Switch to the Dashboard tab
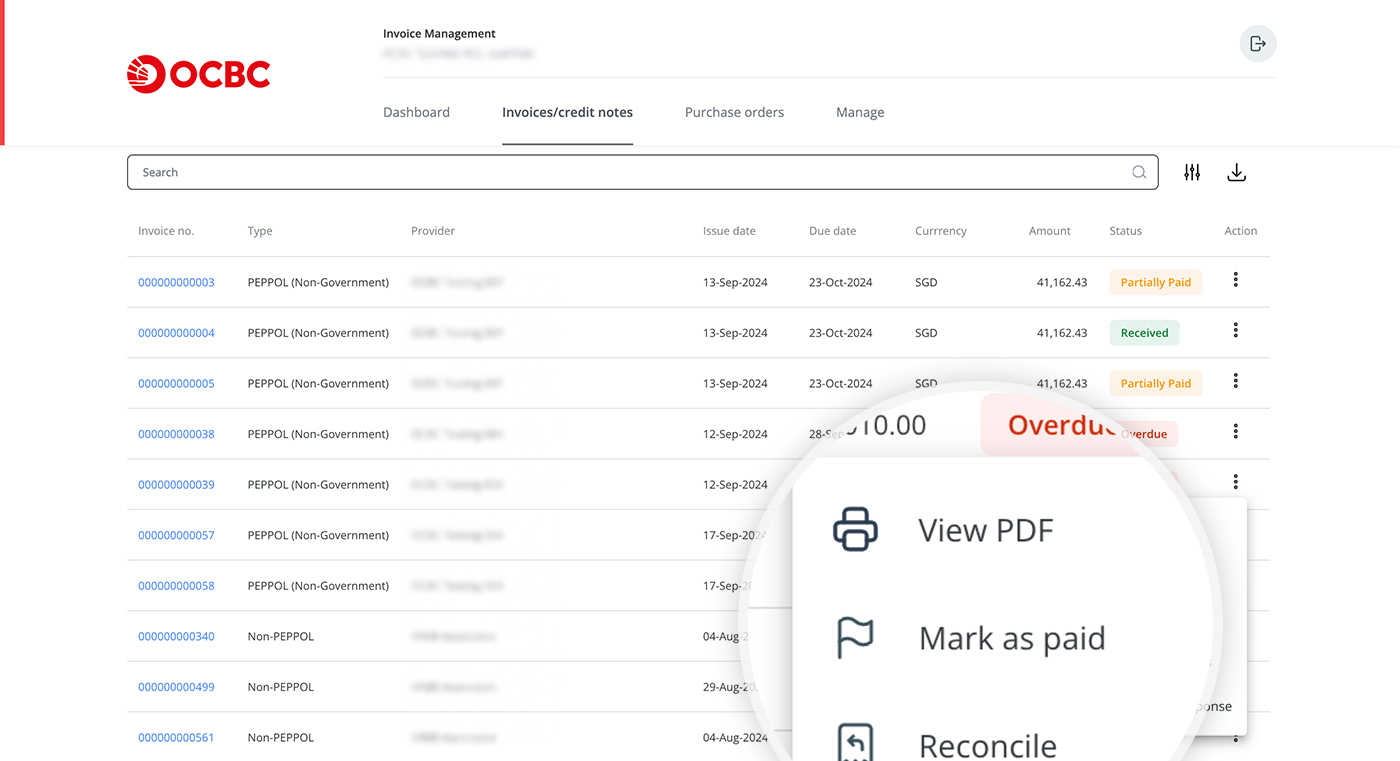The height and width of the screenshot is (761, 1400). click(x=416, y=112)
